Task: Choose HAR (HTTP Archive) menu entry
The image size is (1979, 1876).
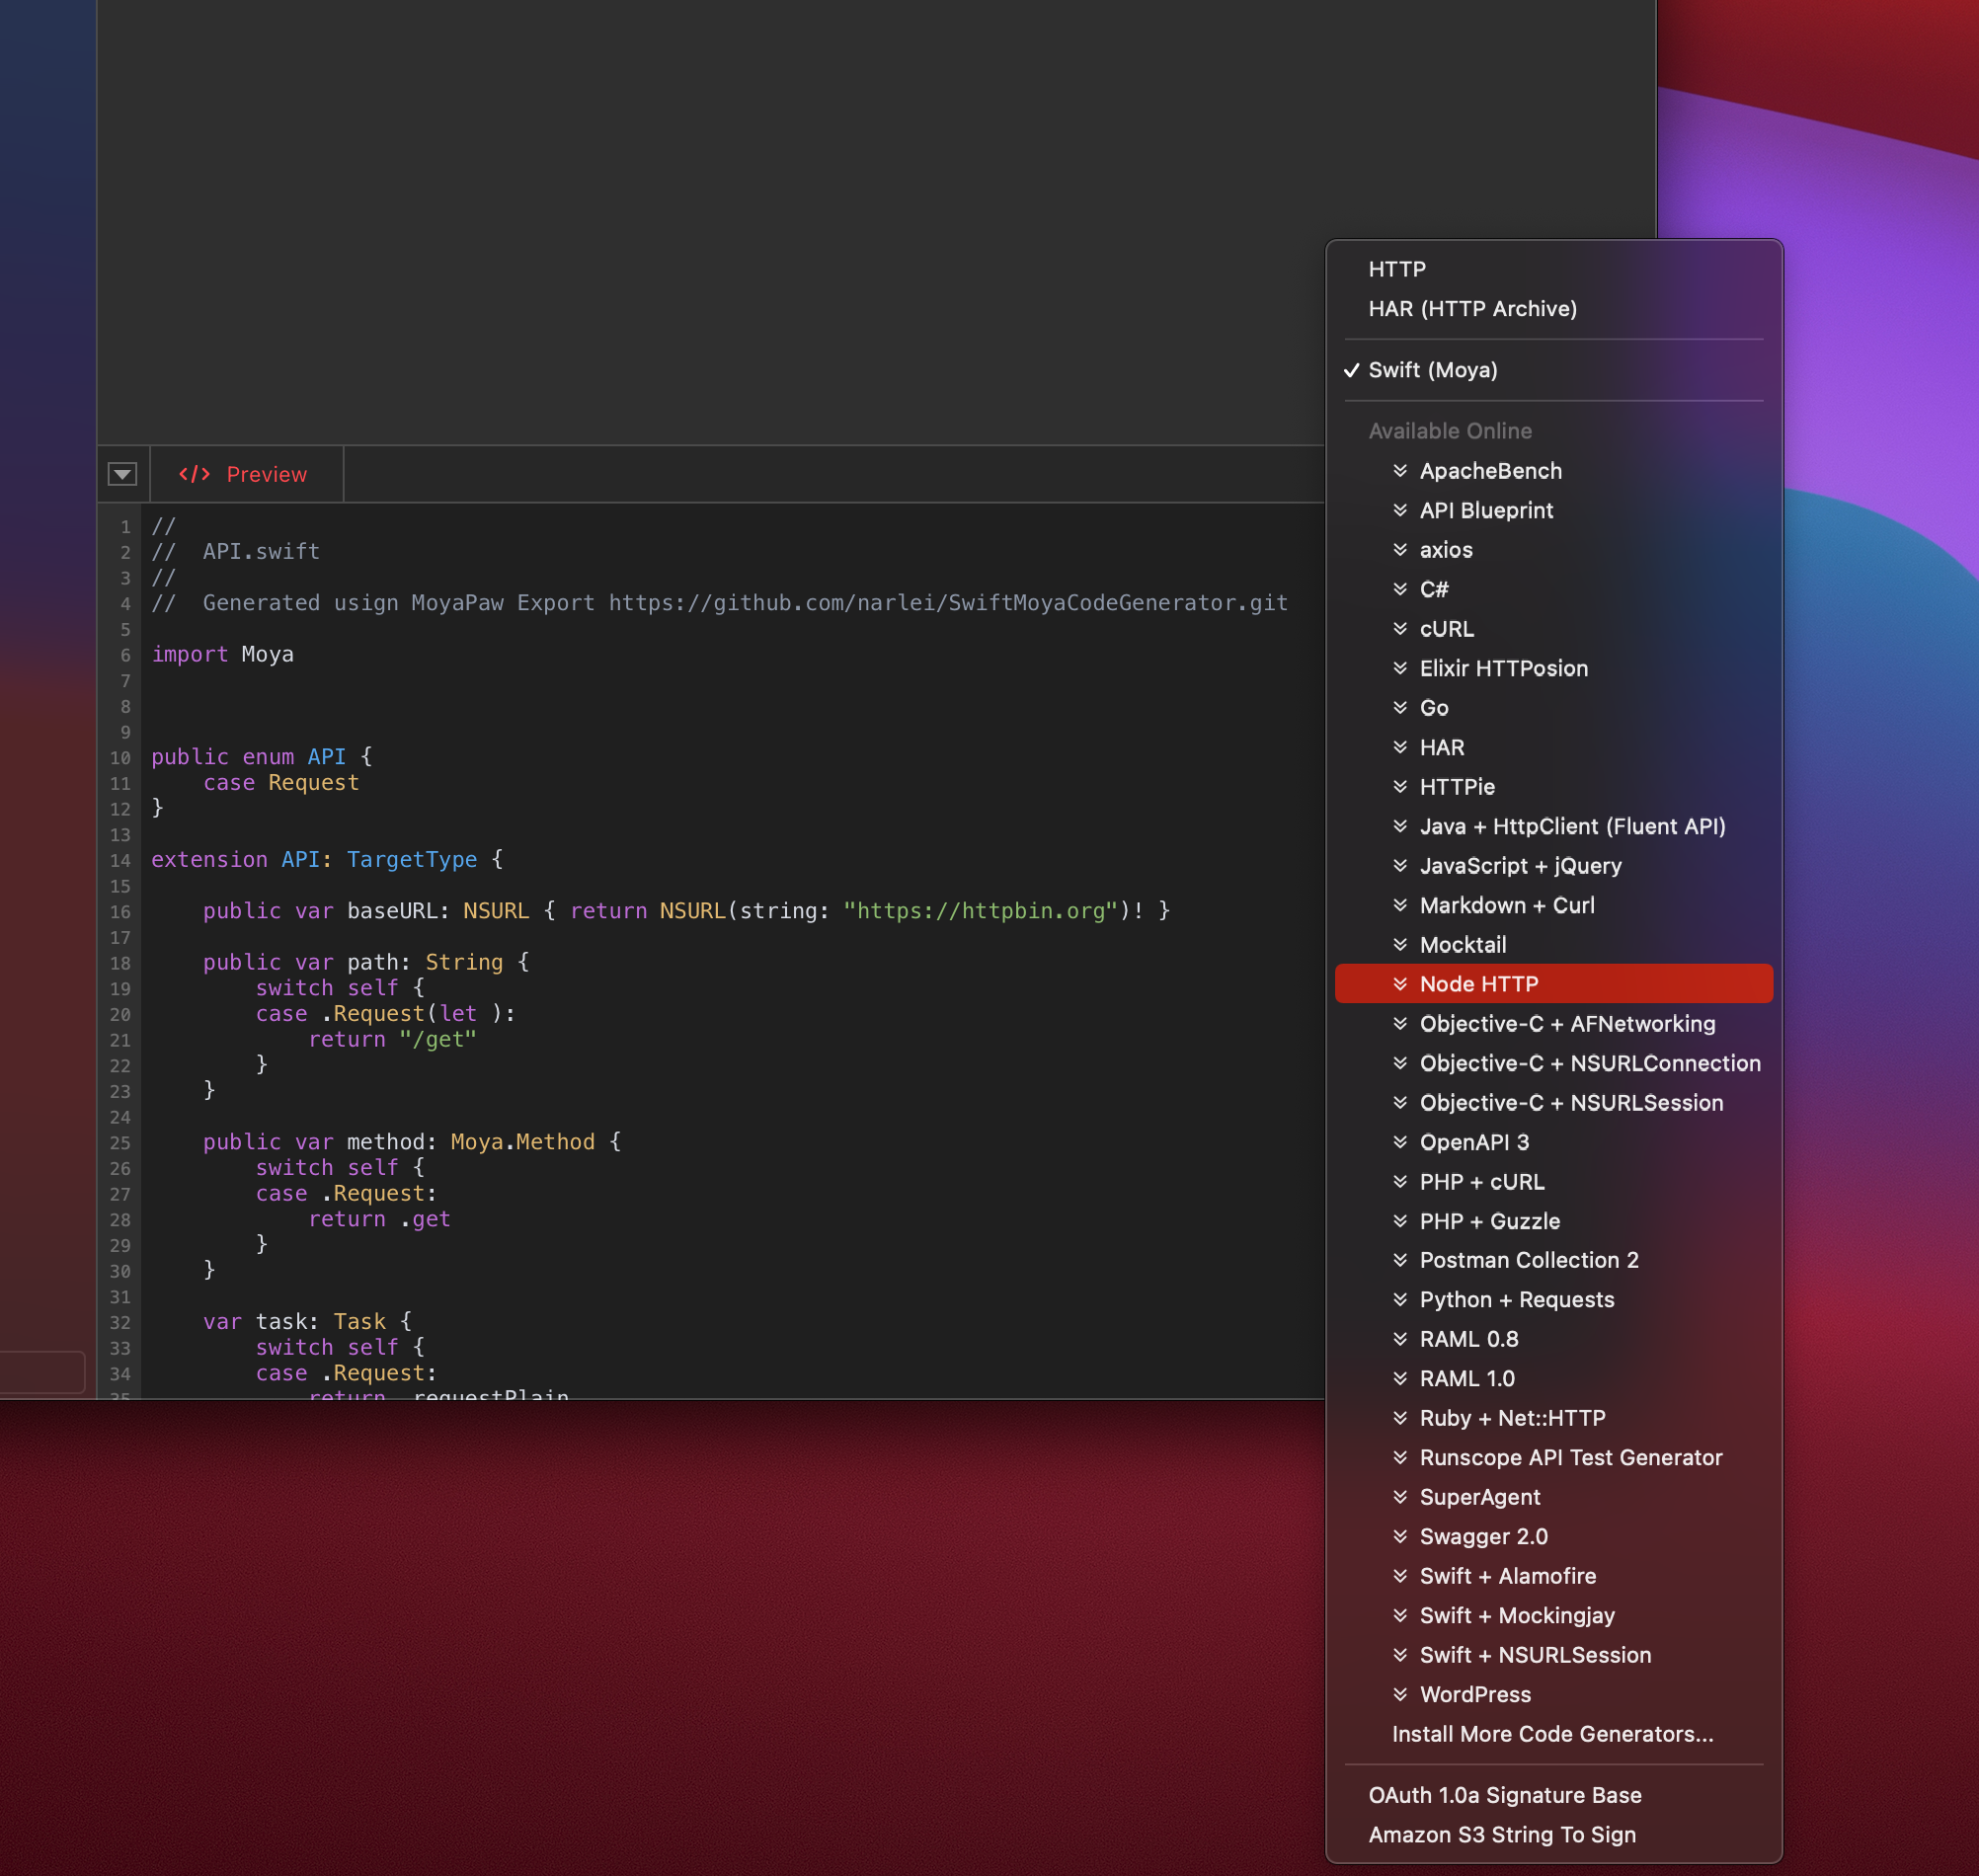Action: point(1472,309)
